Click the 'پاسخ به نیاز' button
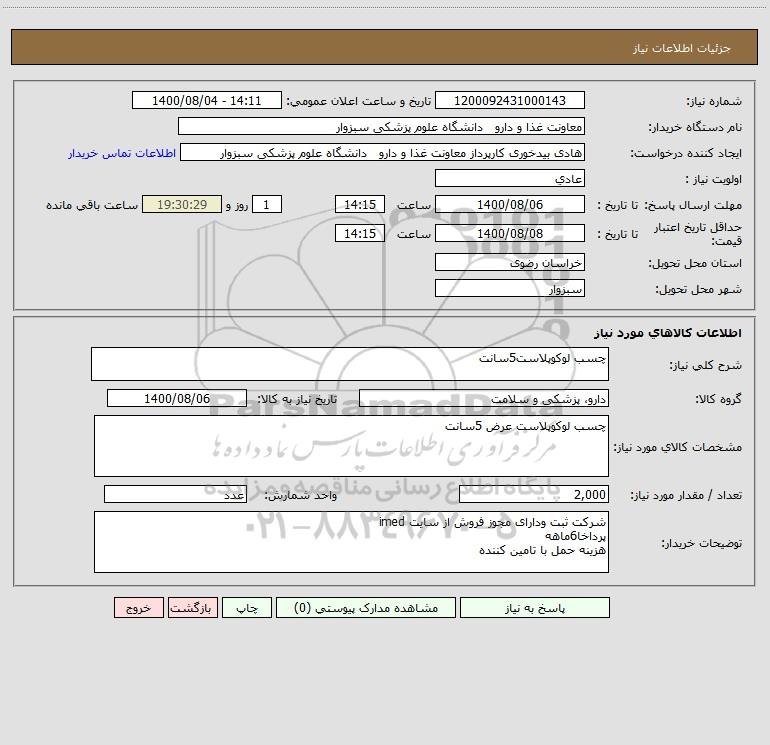This screenshot has width=770, height=745. [x=534, y=607]
